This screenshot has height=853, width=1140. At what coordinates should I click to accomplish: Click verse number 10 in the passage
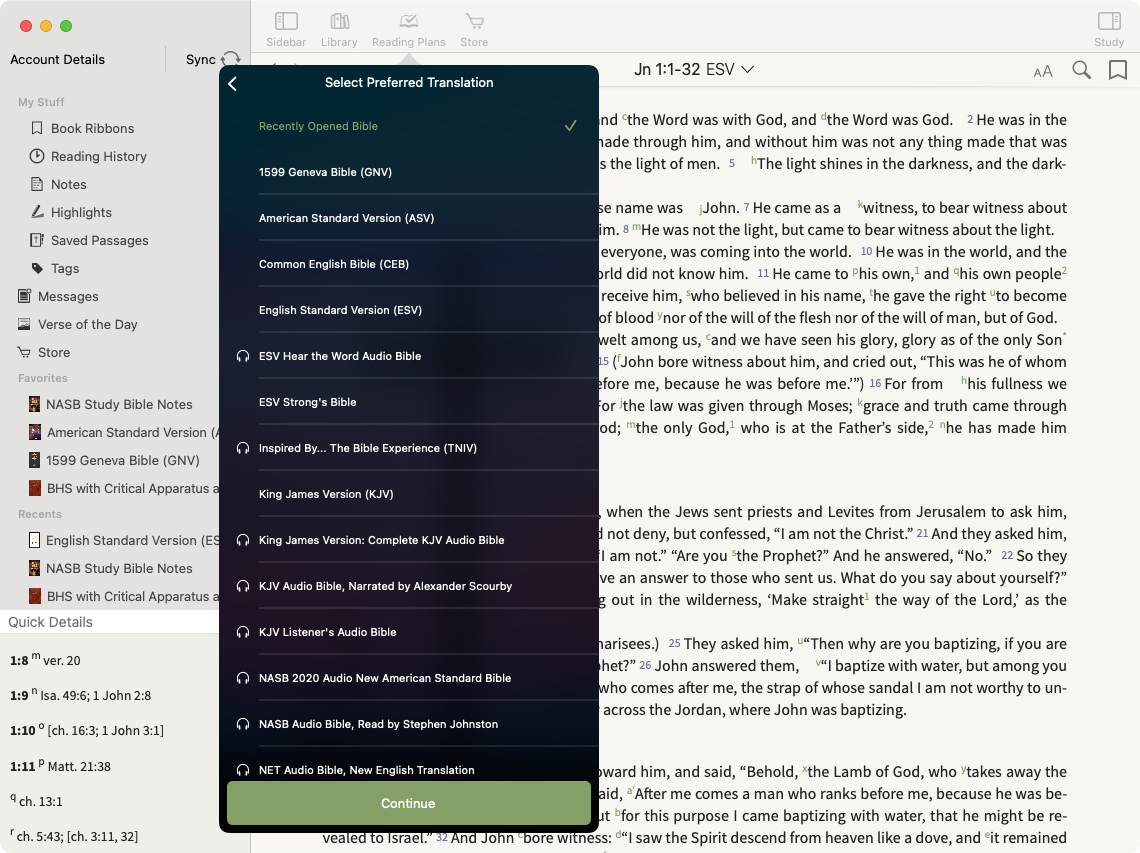click(x=867, y=252)
